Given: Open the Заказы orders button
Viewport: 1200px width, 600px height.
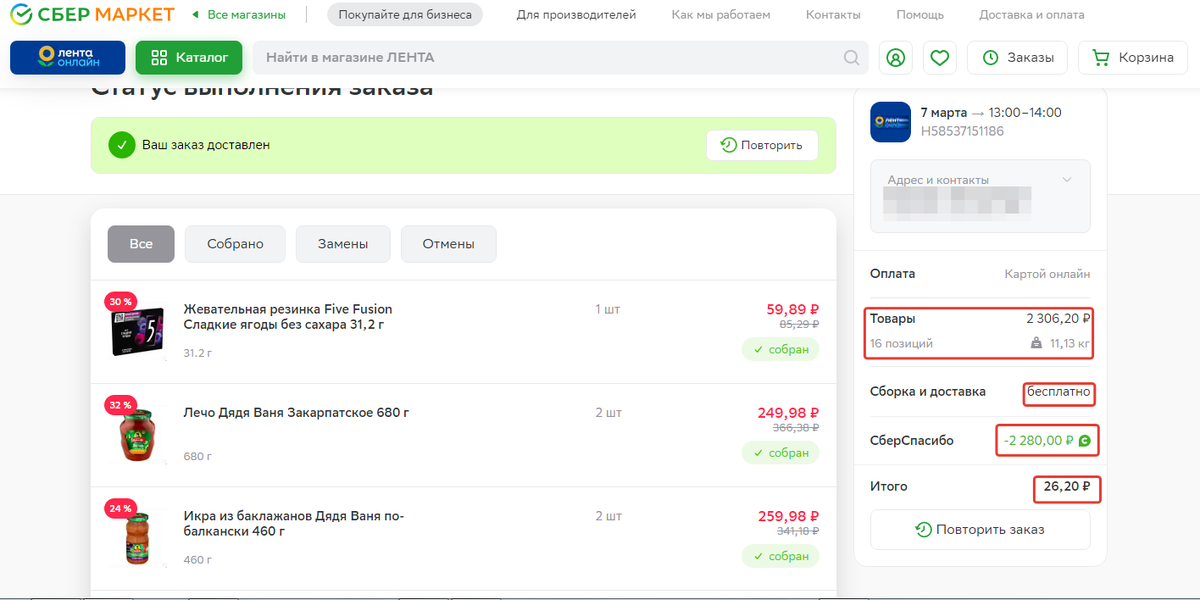Looking at the screenshot, I should (1017, 58).
